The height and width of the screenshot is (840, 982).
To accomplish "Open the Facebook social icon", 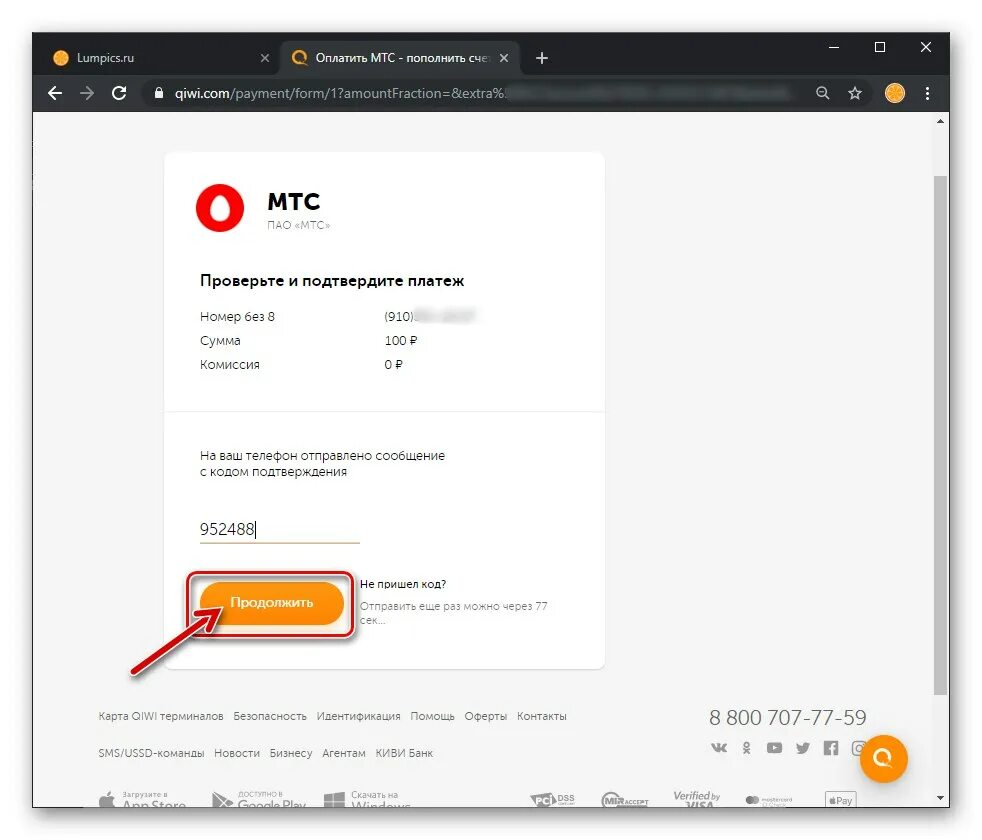I will tap(831, 748).
